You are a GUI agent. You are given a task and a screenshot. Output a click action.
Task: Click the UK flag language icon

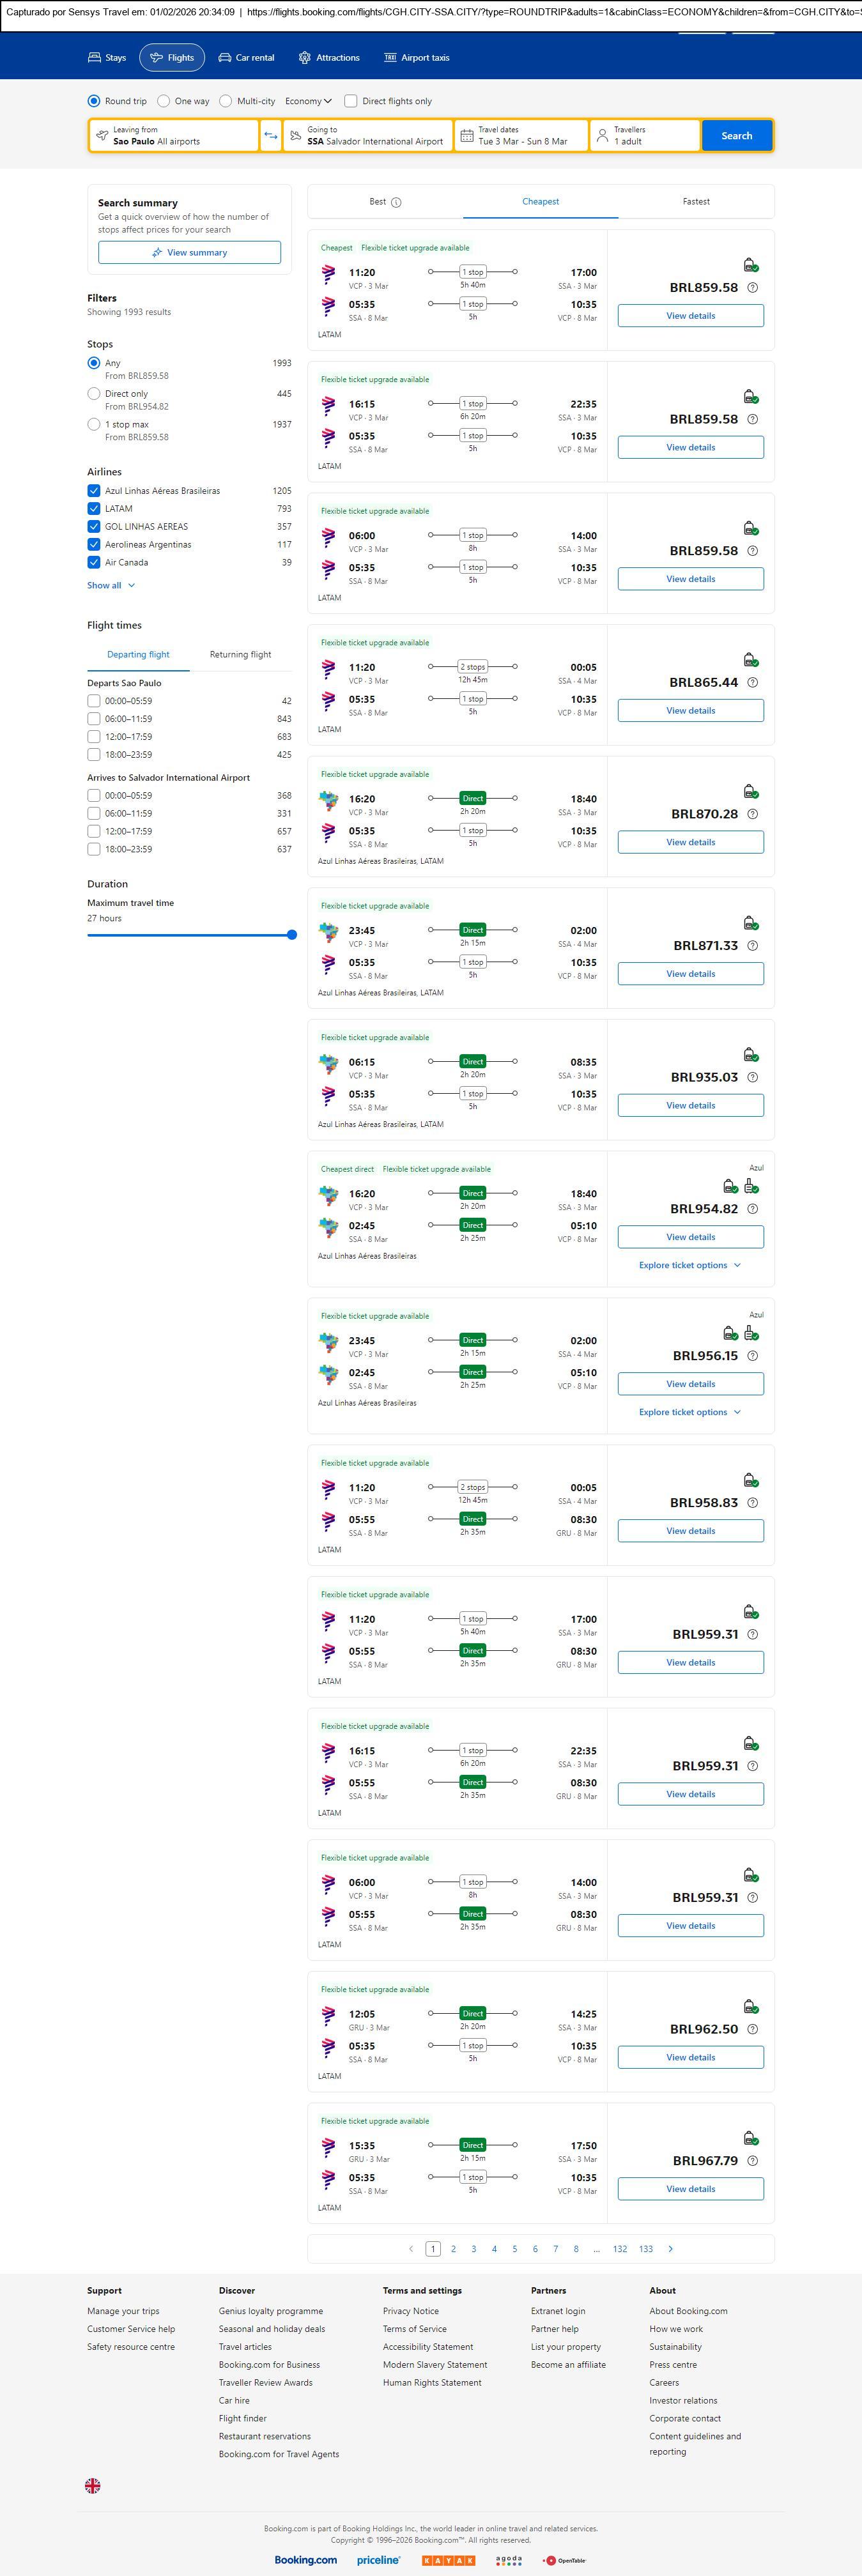coord(93,2485)
